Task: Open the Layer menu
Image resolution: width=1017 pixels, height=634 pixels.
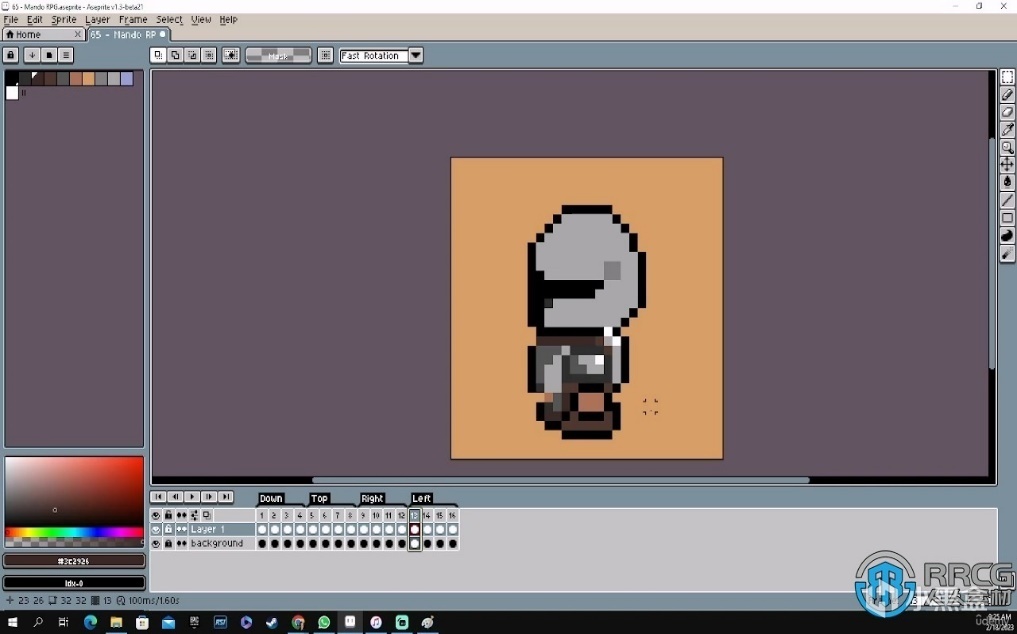Action: pos(97,19)
